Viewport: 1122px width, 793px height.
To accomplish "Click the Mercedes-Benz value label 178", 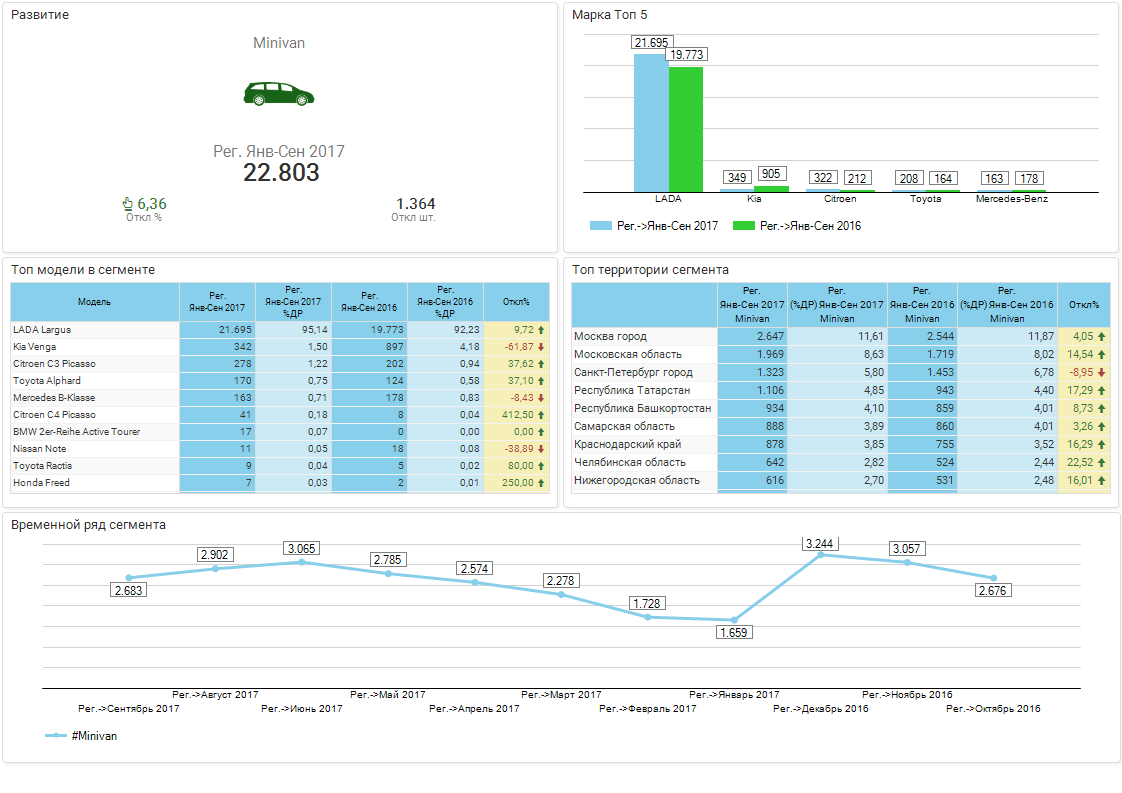I will (1029, 178).
